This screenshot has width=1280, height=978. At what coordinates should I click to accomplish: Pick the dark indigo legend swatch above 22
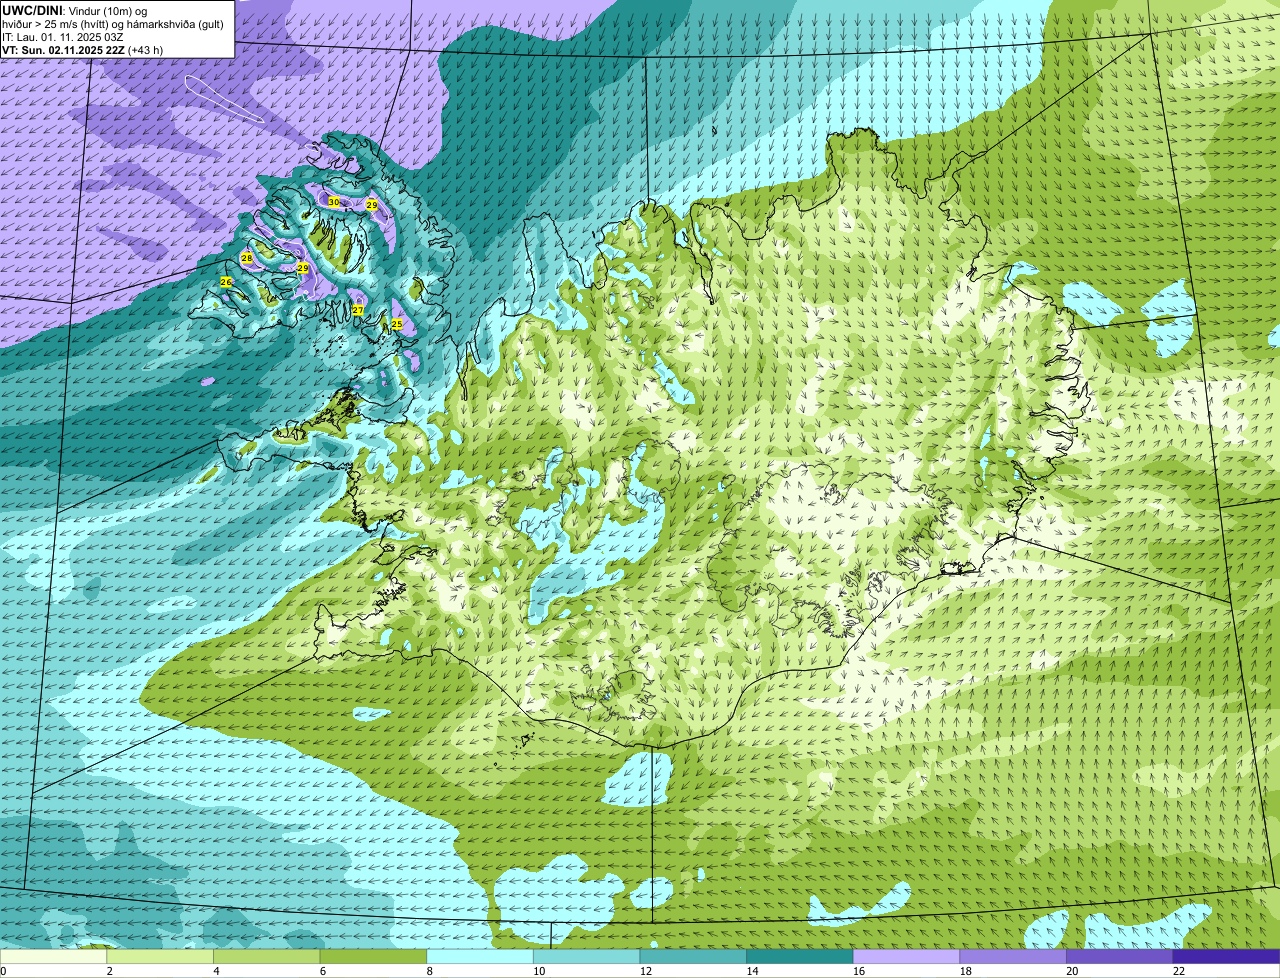click(1227, 957)
